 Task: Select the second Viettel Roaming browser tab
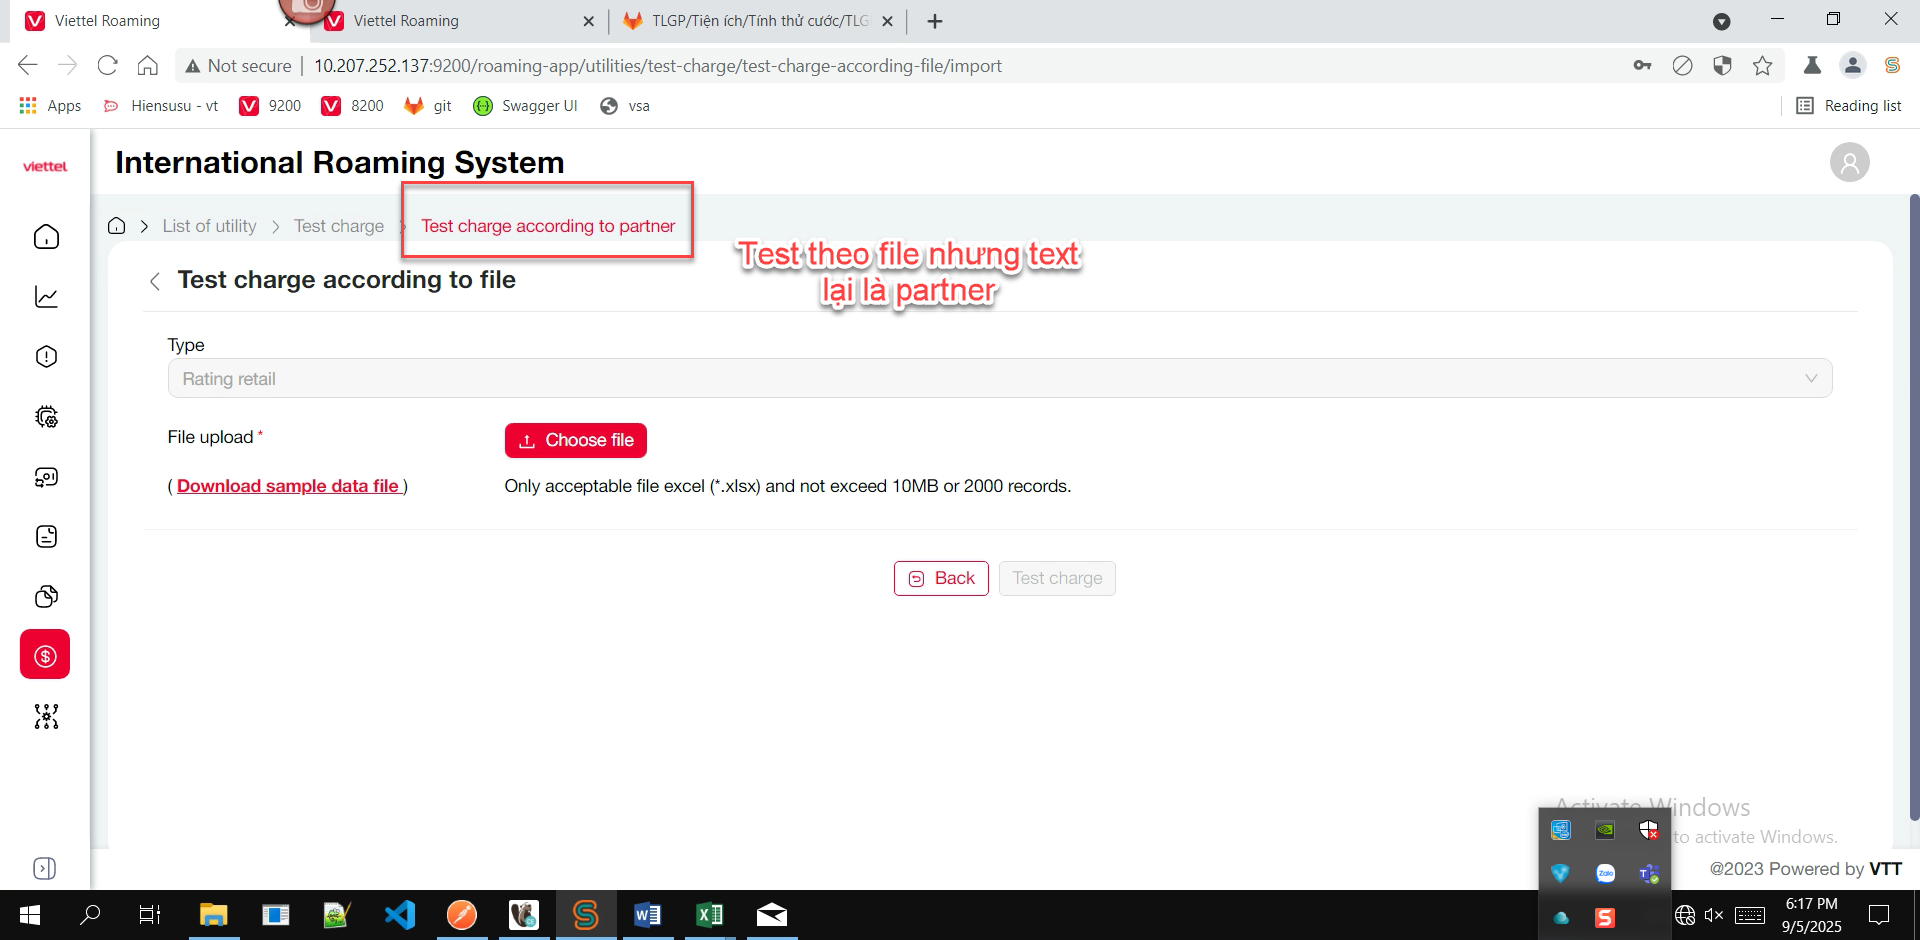455,21
